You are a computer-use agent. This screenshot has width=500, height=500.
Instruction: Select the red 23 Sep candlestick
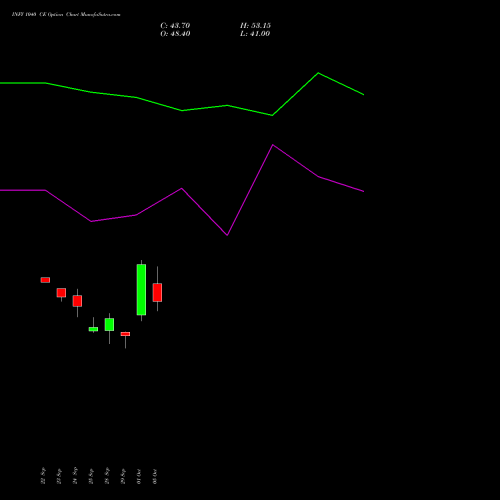point(61,293)
